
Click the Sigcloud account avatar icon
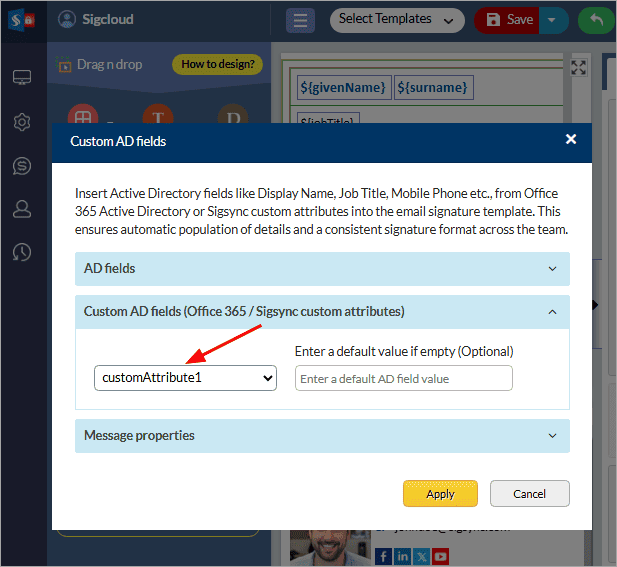click(67, 19)
